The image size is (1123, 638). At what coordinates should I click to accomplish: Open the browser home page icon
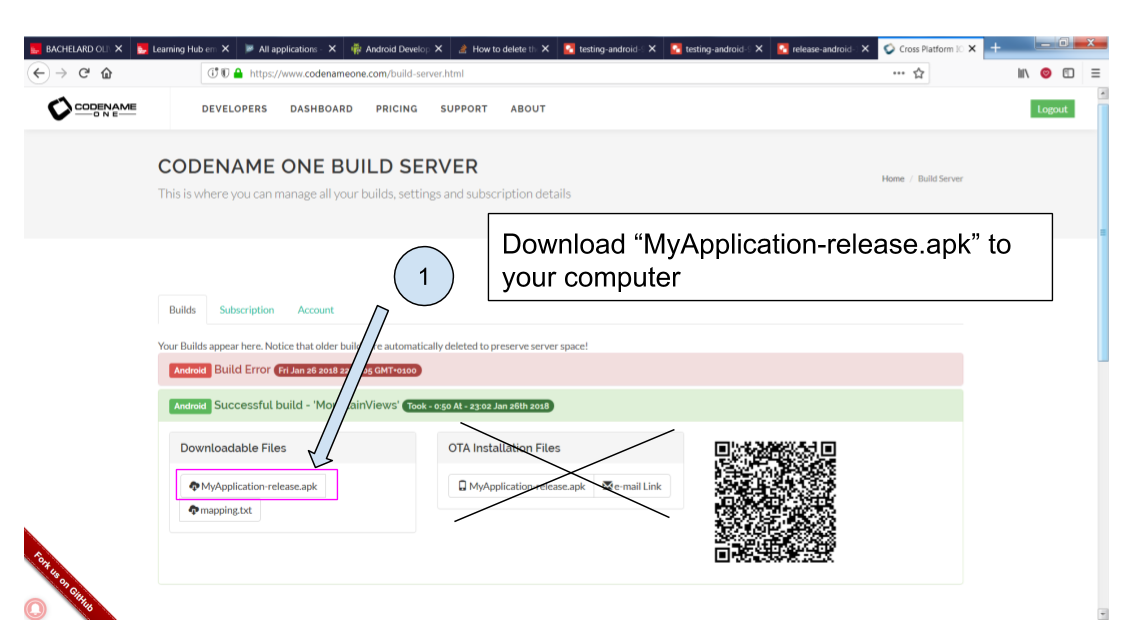tap(107, 73)
